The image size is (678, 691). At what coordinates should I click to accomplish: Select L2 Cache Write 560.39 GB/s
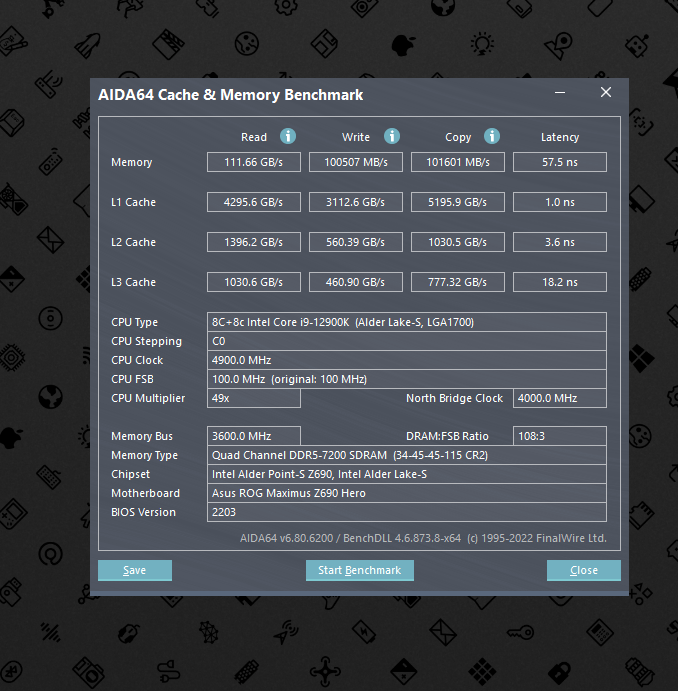356,242
